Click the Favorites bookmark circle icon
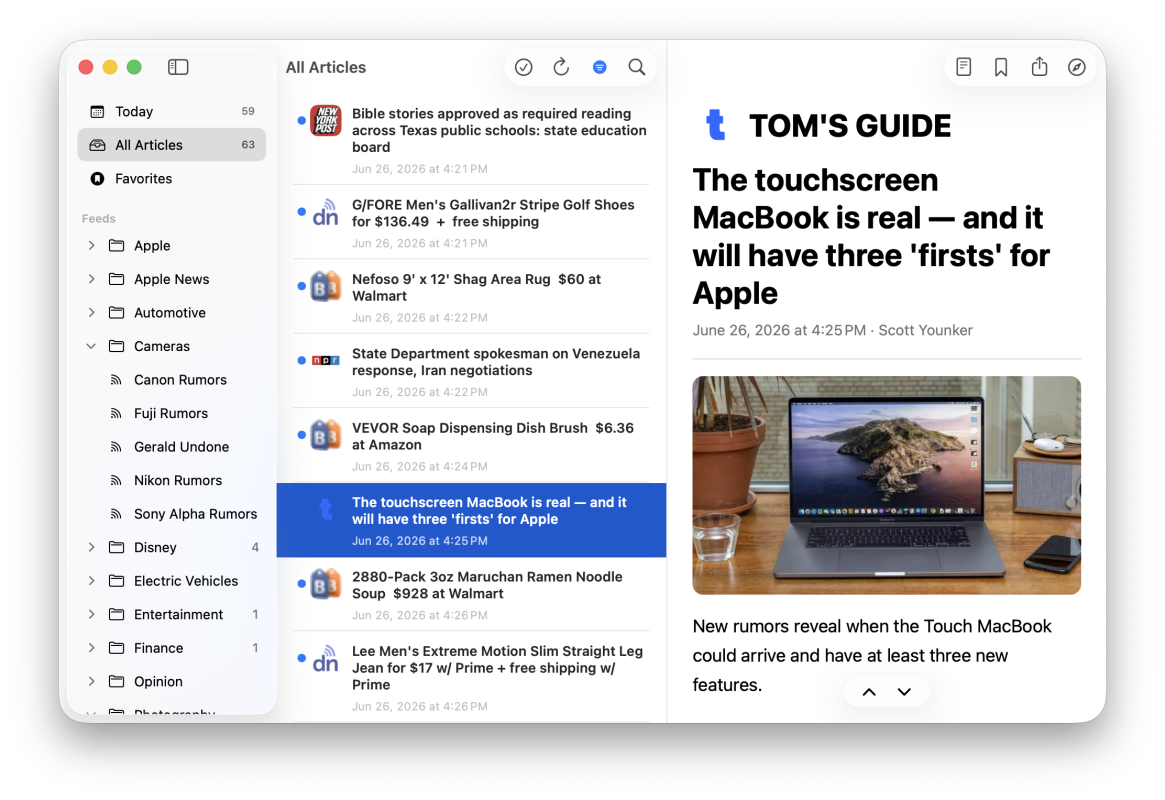 tap(97, 178)
